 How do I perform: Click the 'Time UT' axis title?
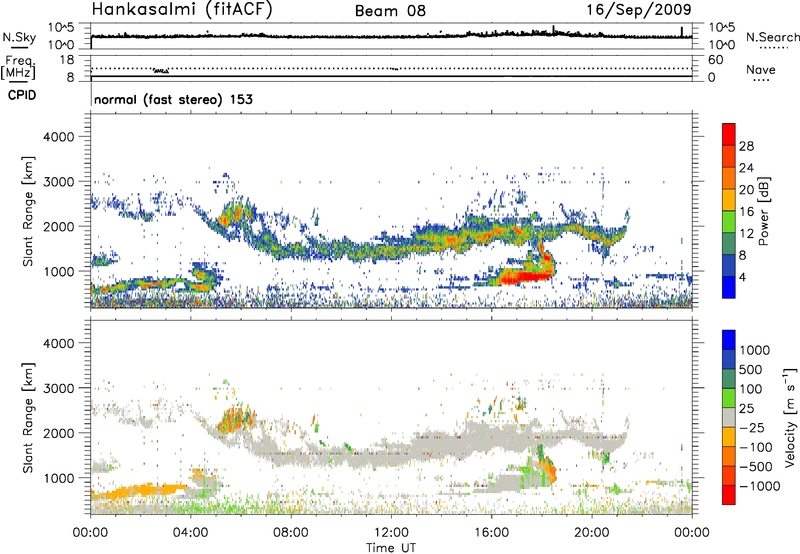(391, 547)
